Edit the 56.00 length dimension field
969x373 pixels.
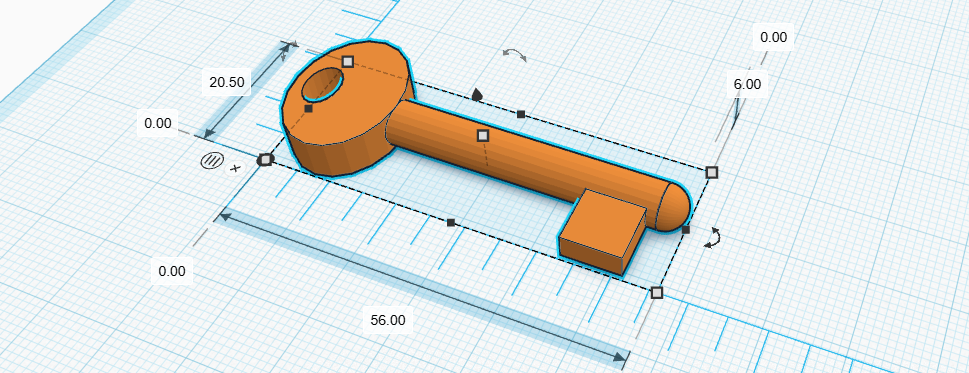[388, 320]
